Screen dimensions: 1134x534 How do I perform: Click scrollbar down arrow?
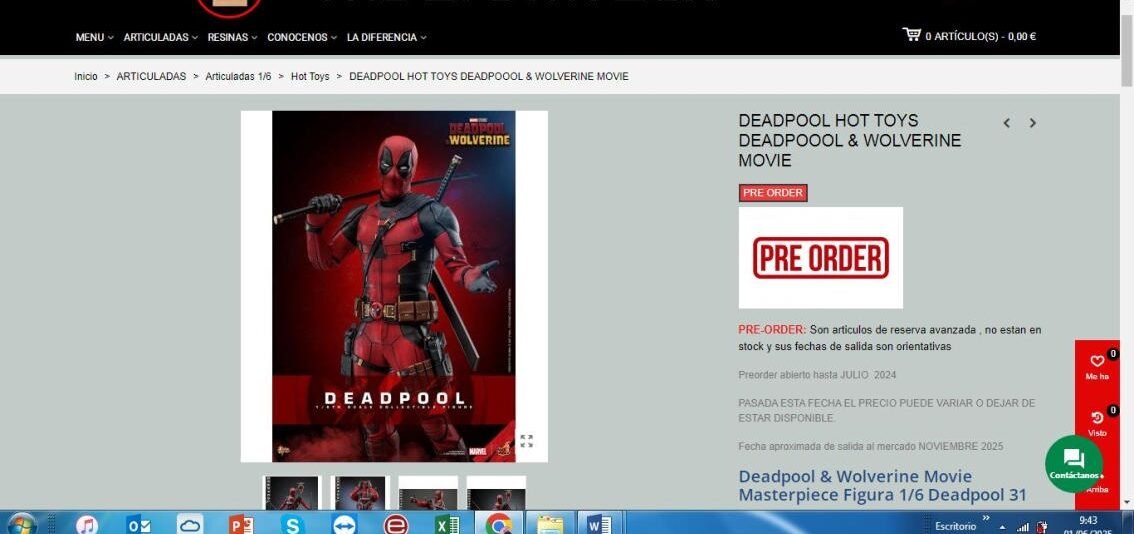pos(1127,503)
